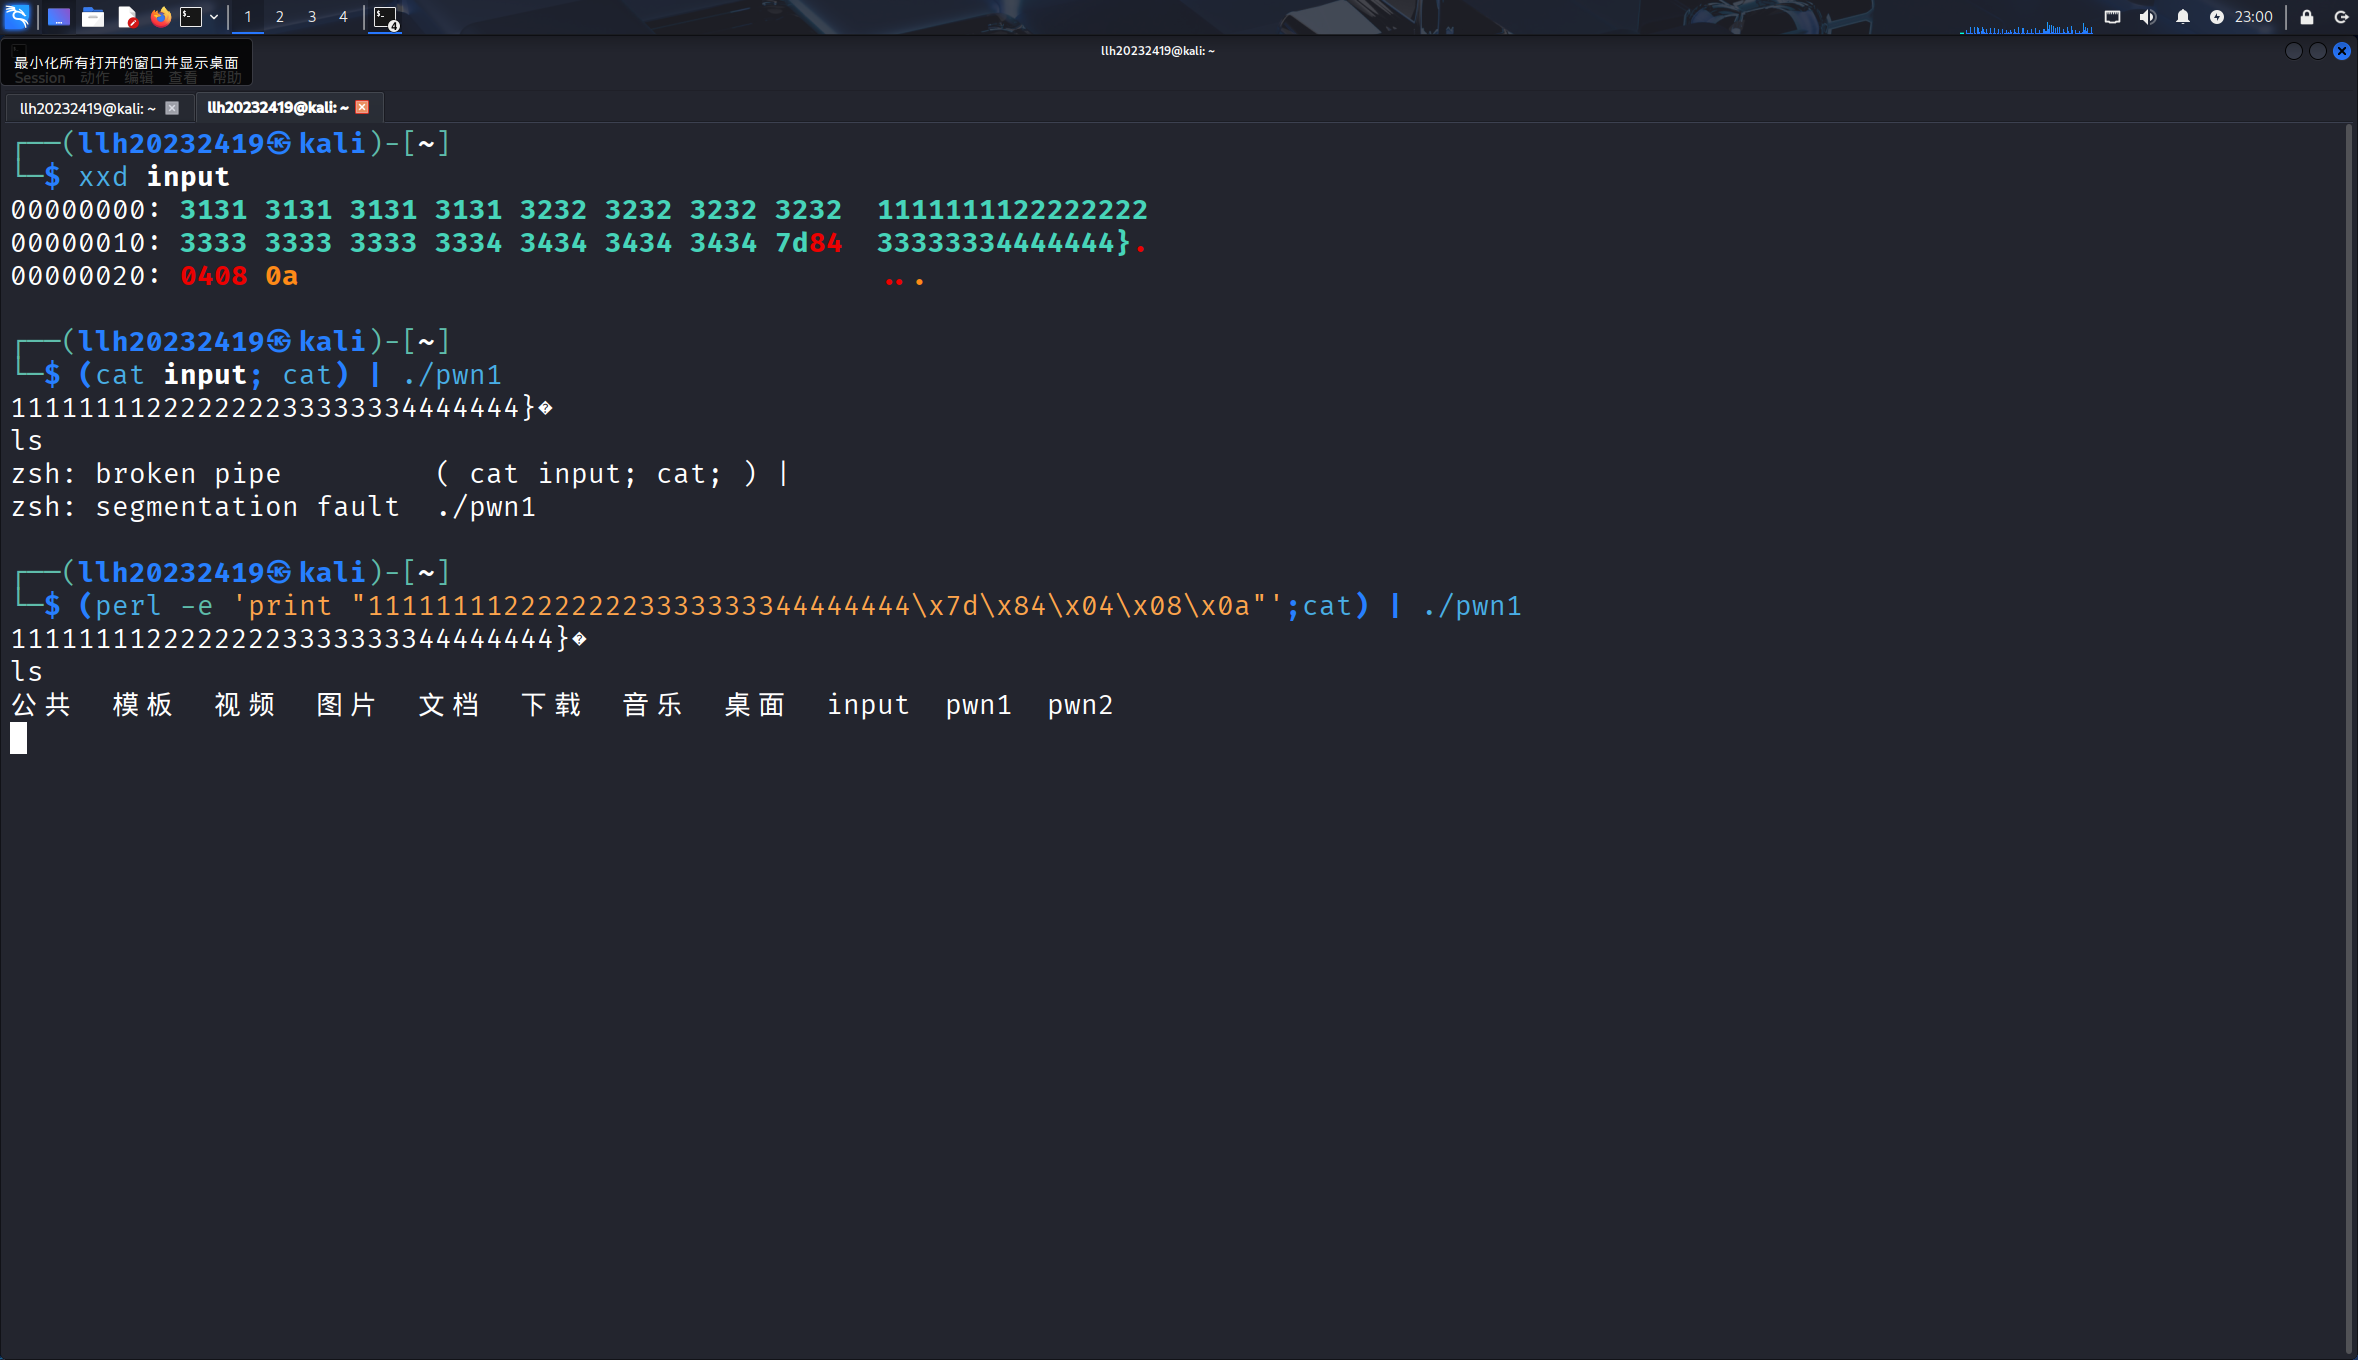Click the show desktop panel icon
This screenshot has height=1360, width=2358.
[x=59, y=16]
